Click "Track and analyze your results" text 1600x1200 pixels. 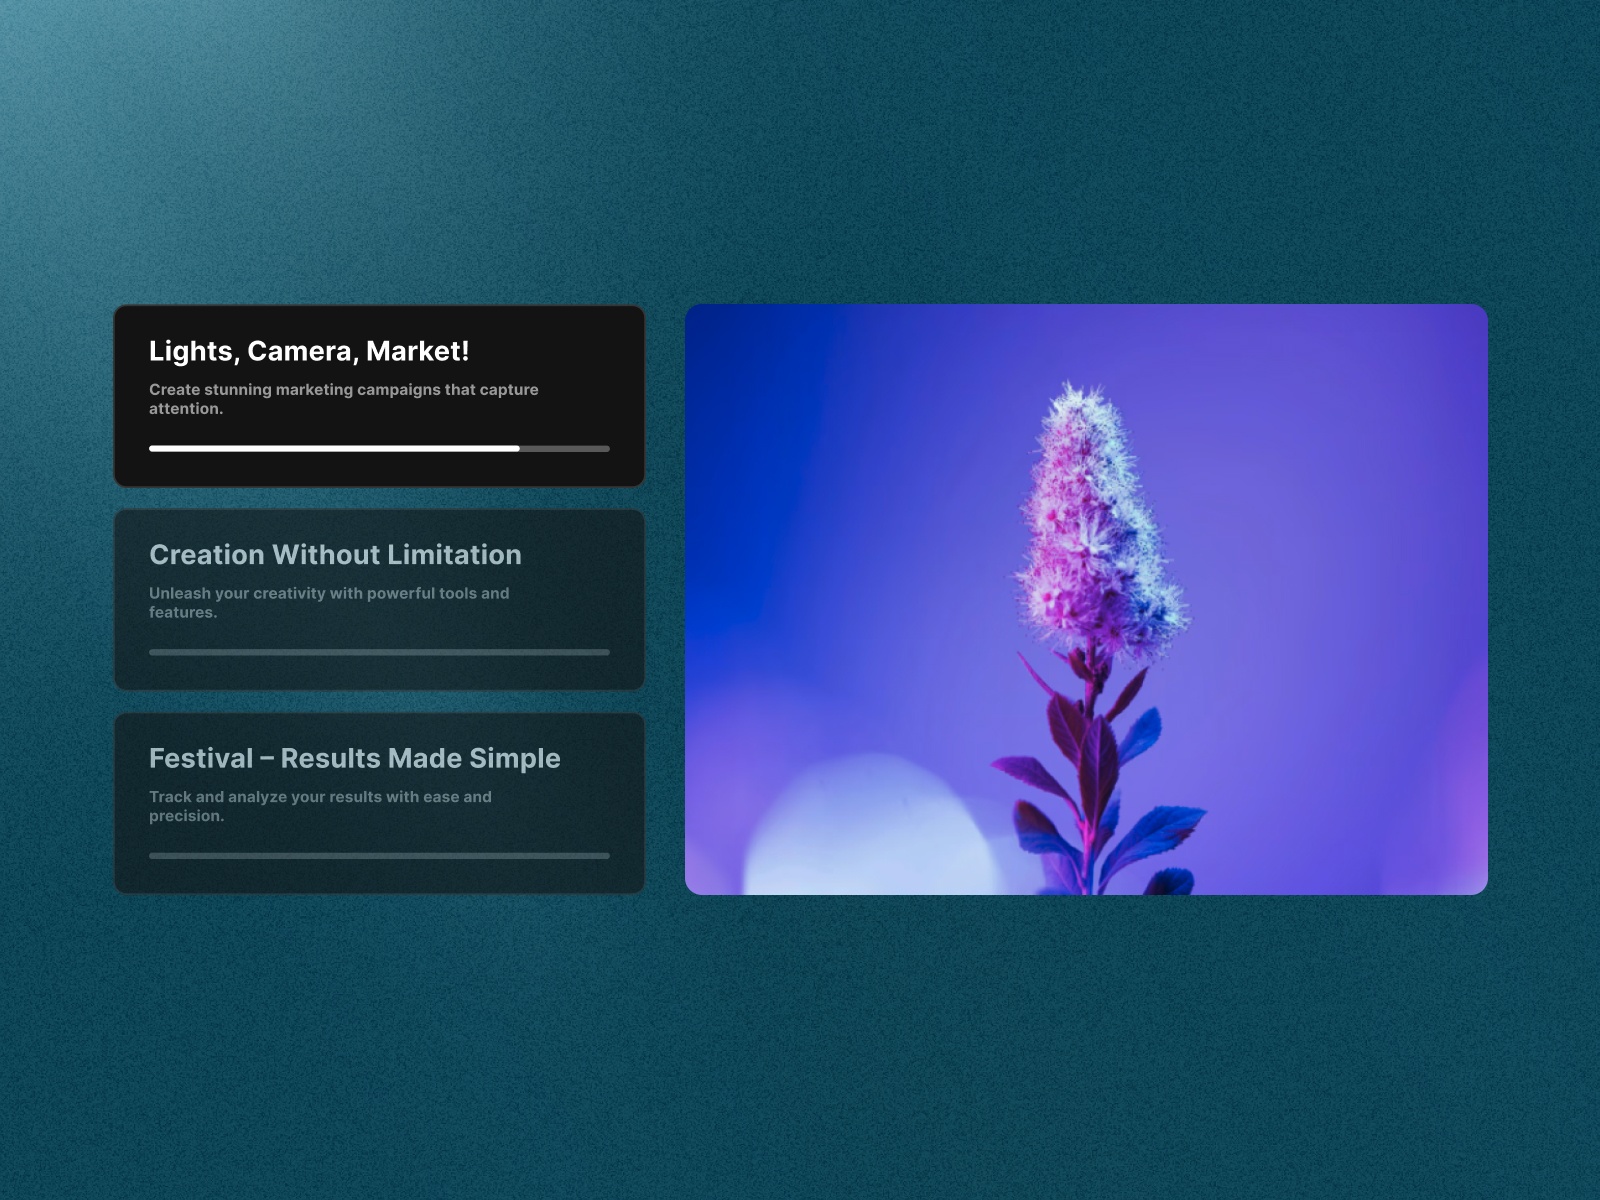coord(320,805)
